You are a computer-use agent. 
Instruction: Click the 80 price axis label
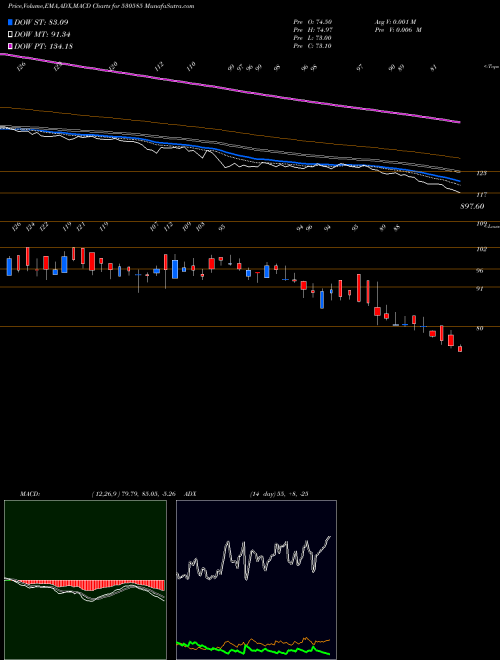pos(480,328)
